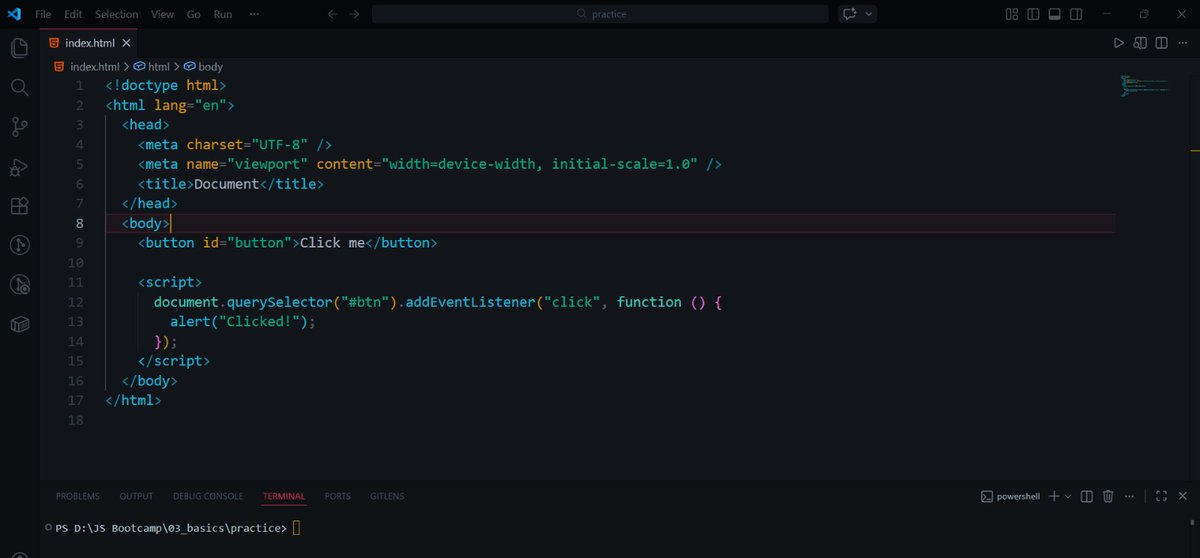The image size is (1200, 558).
Task: Click the VS Code logo icon
Action: coord(14,14)
